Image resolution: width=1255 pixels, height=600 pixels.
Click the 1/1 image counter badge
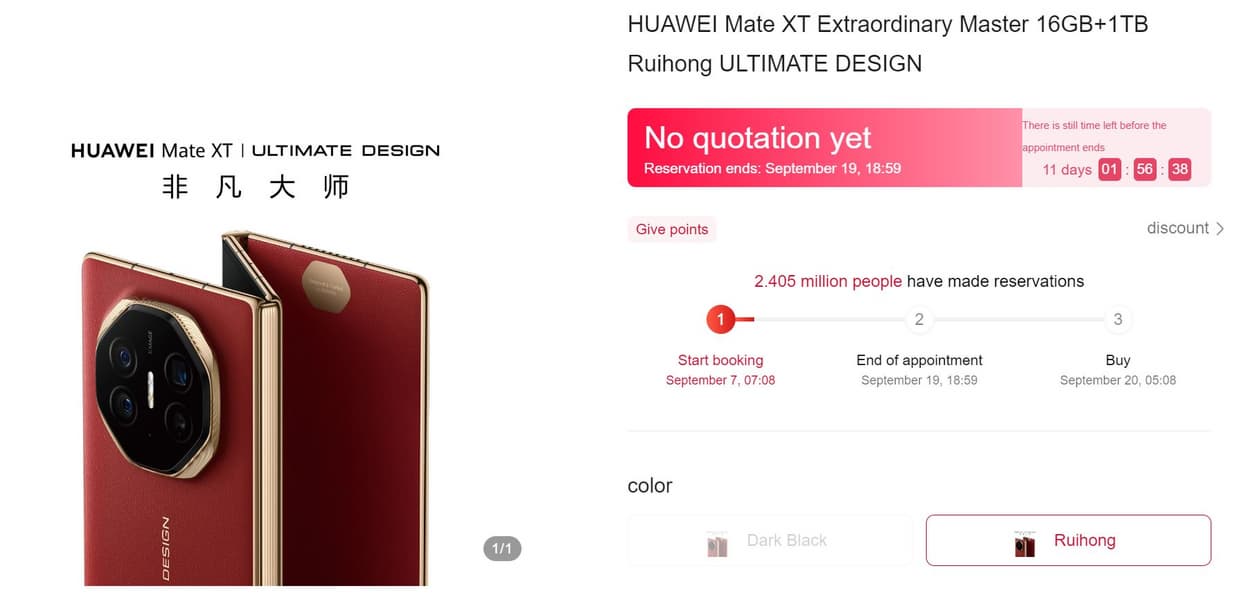click(x=502, y=549)
